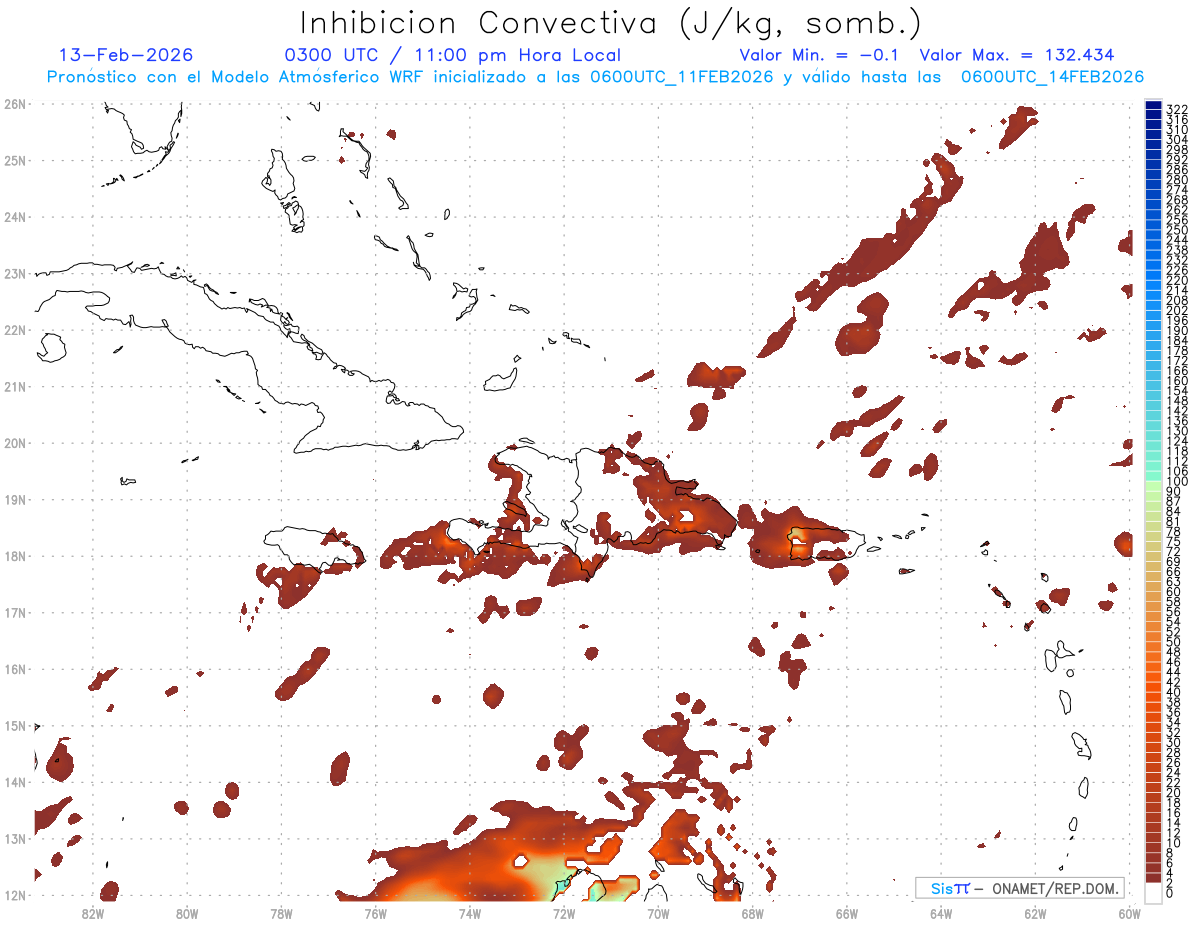The height and width of the screenshot is (927, 1200).
Task: Click the longitude label "80W"
Action: 187,913
